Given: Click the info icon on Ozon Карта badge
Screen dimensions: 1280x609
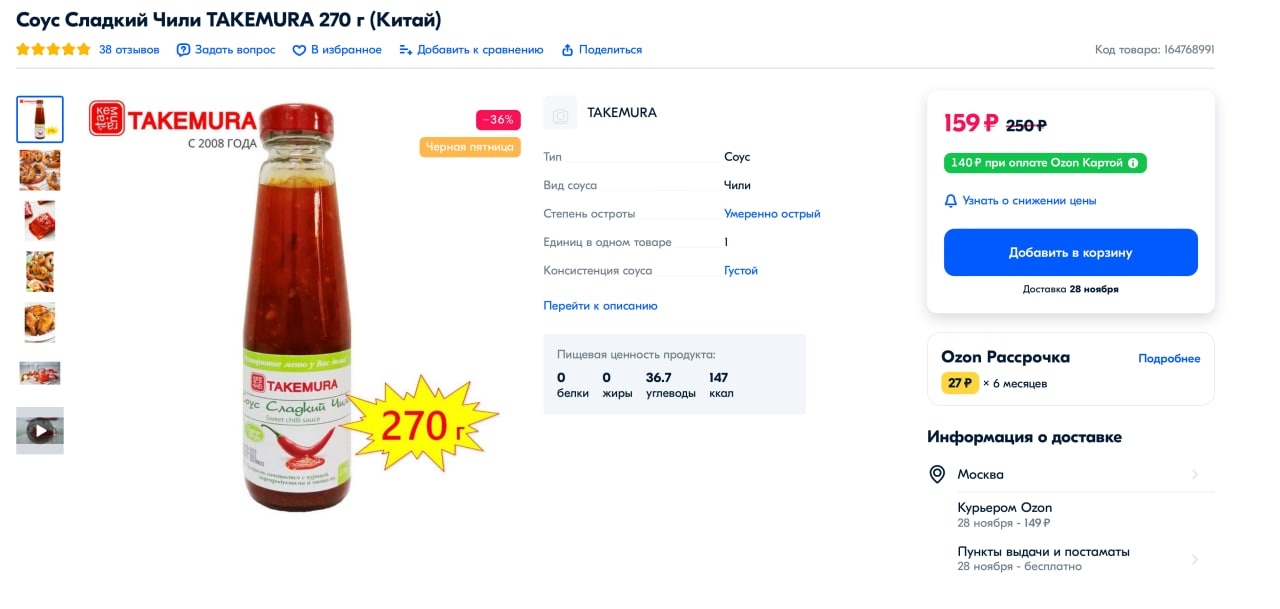Looking at the screenshot, I should [1133, 163].
